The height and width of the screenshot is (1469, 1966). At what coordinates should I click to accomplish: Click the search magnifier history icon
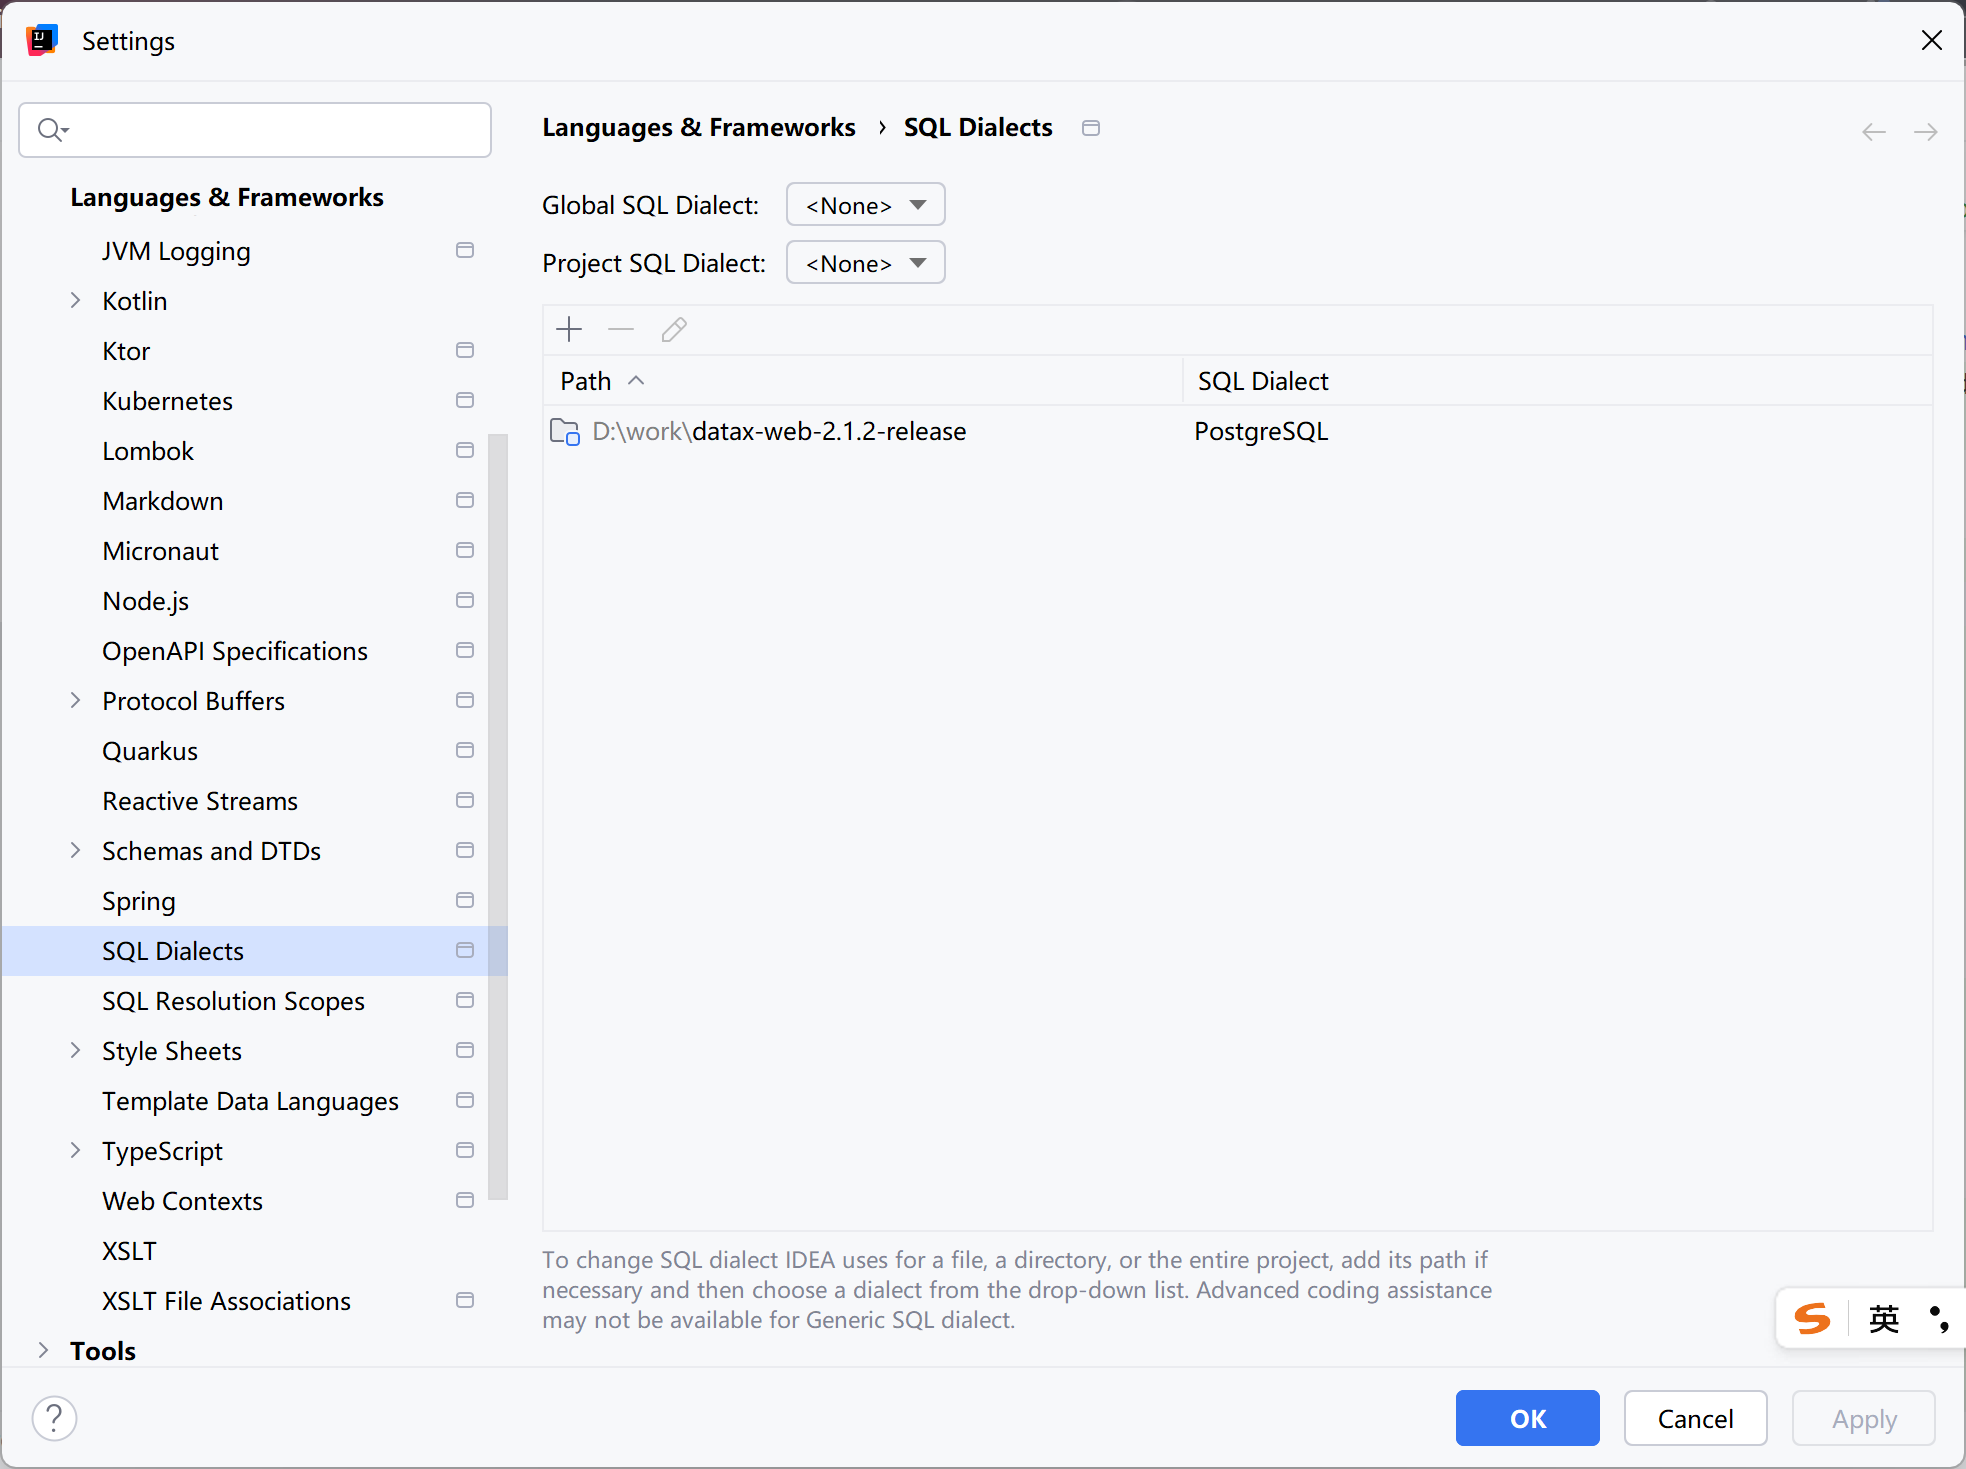click(x=52, y=130)
